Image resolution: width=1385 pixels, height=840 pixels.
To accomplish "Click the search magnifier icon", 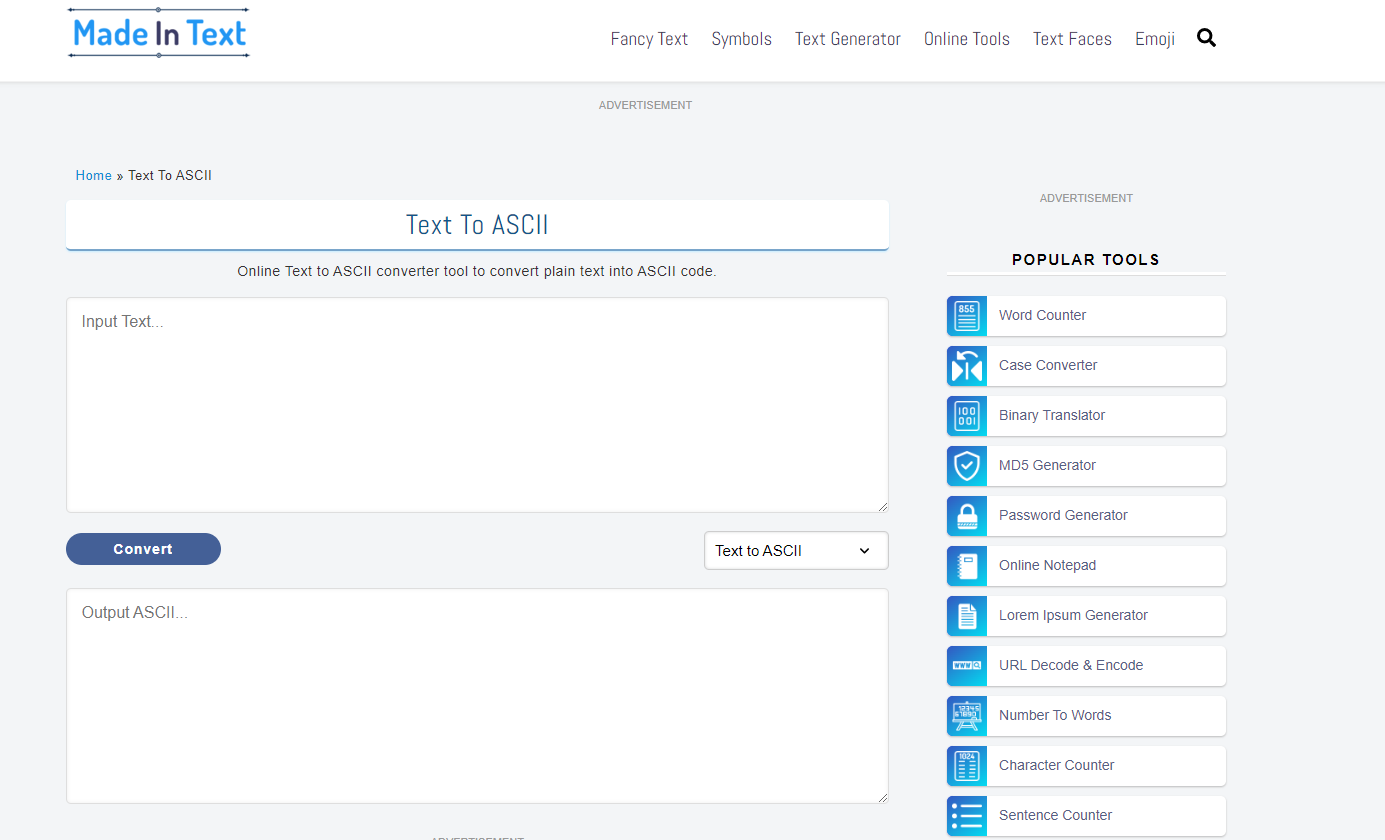I will pos(1206,38).
